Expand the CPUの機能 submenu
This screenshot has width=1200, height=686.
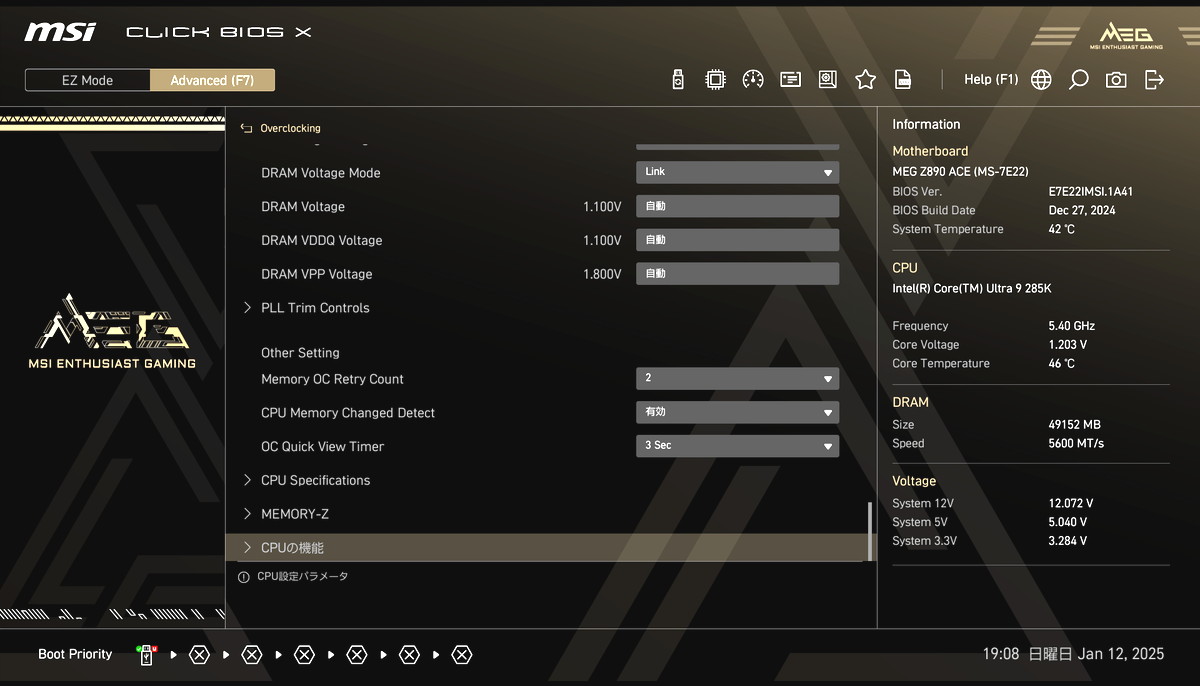pyautogui.click(x=550, y=548)
